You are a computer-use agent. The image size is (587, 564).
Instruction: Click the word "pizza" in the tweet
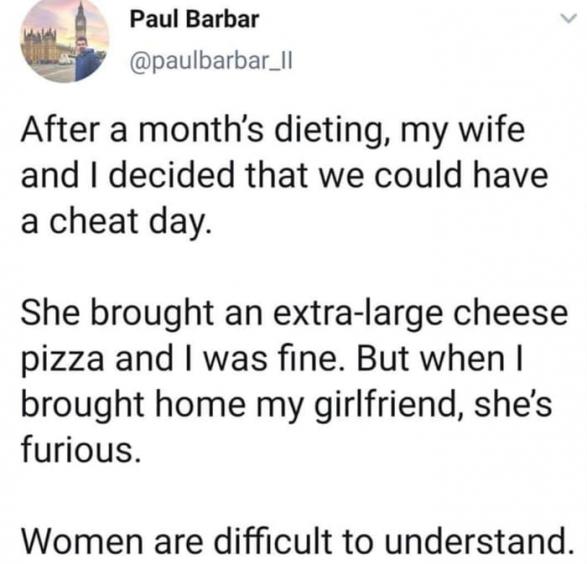click(63, 360)
